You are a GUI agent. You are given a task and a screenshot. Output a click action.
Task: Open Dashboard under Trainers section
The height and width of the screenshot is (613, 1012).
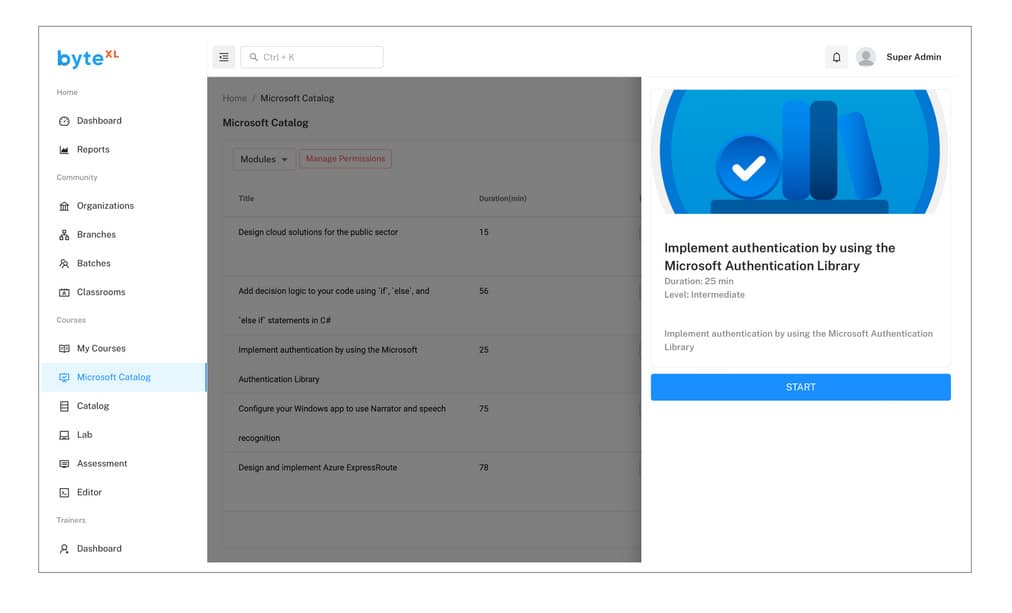coord(123,548)
